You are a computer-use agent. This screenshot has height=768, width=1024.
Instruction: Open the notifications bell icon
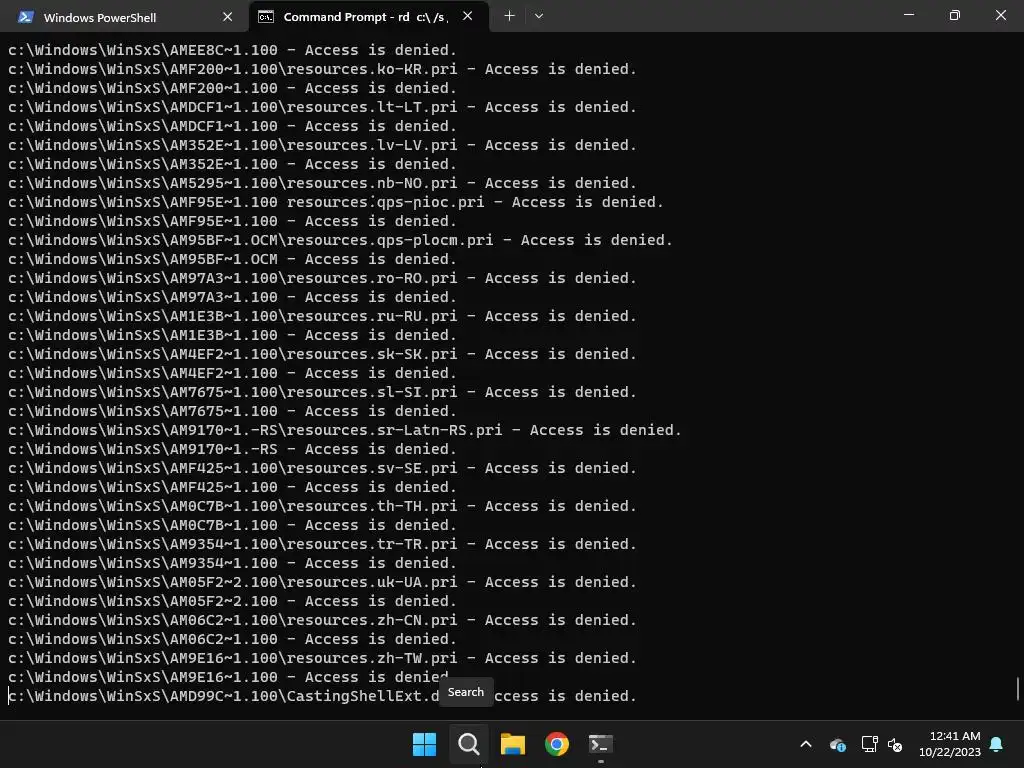997,744
